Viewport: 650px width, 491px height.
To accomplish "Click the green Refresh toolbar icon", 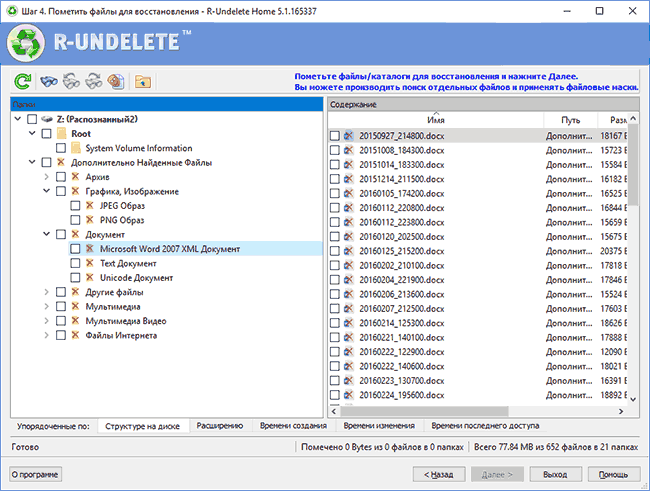I will [22, 81].
